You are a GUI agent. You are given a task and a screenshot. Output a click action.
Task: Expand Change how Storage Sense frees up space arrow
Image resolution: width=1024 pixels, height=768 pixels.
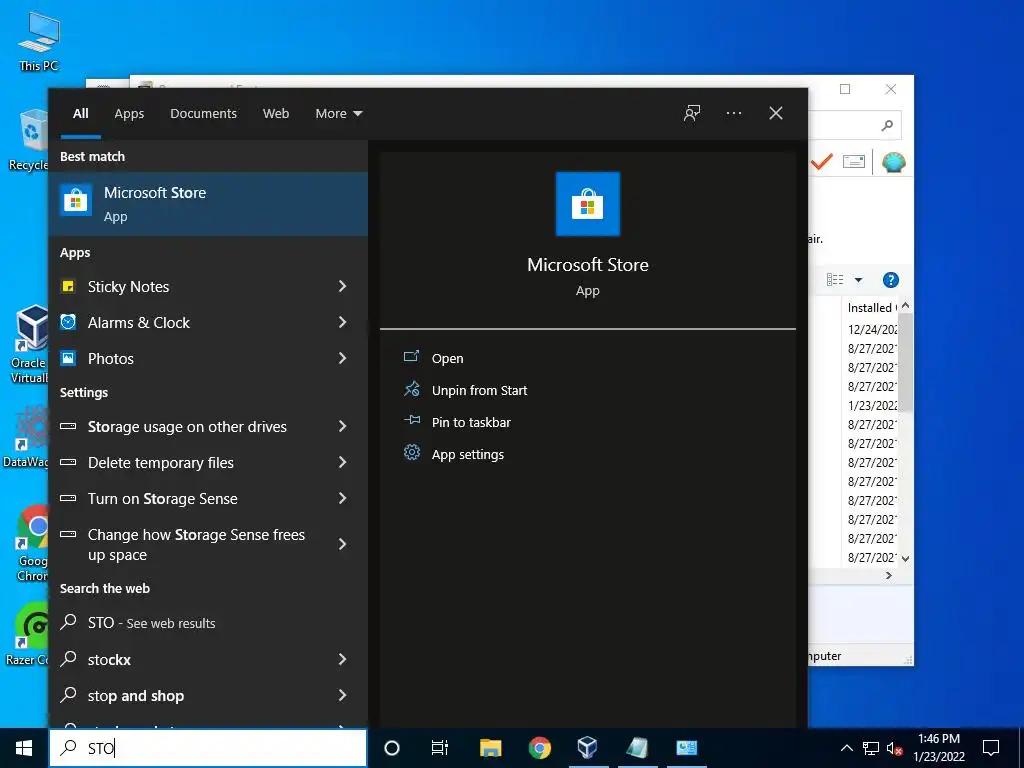(x=342, y=544)
